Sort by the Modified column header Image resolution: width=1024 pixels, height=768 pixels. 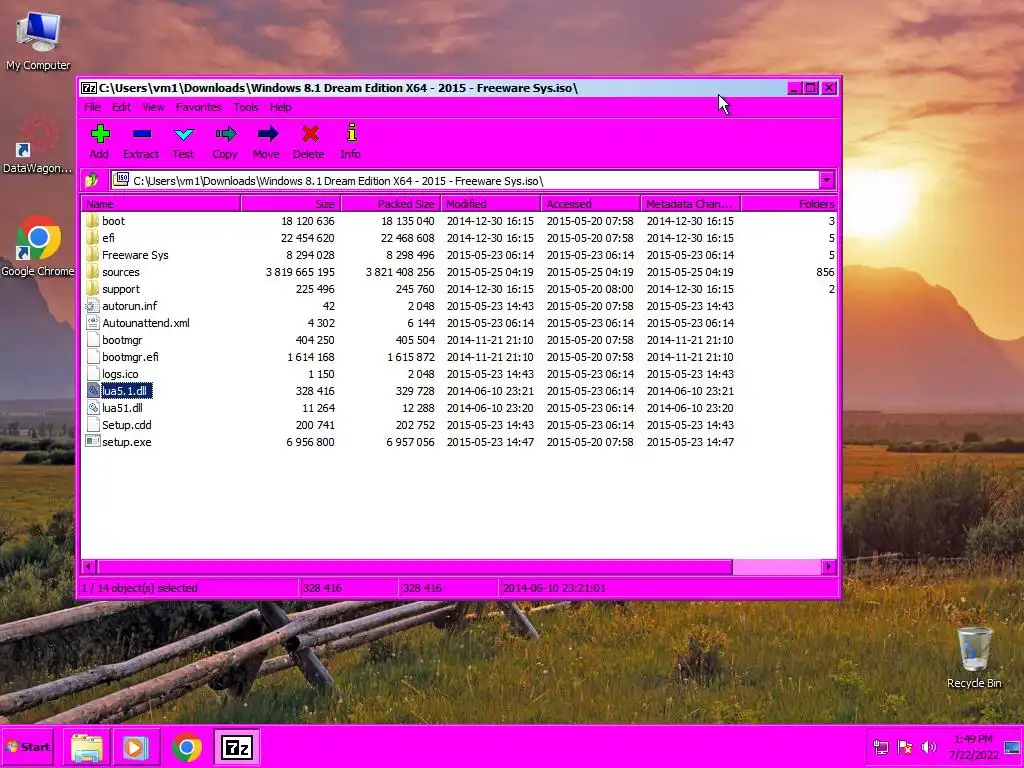click(x=490, y=204)
